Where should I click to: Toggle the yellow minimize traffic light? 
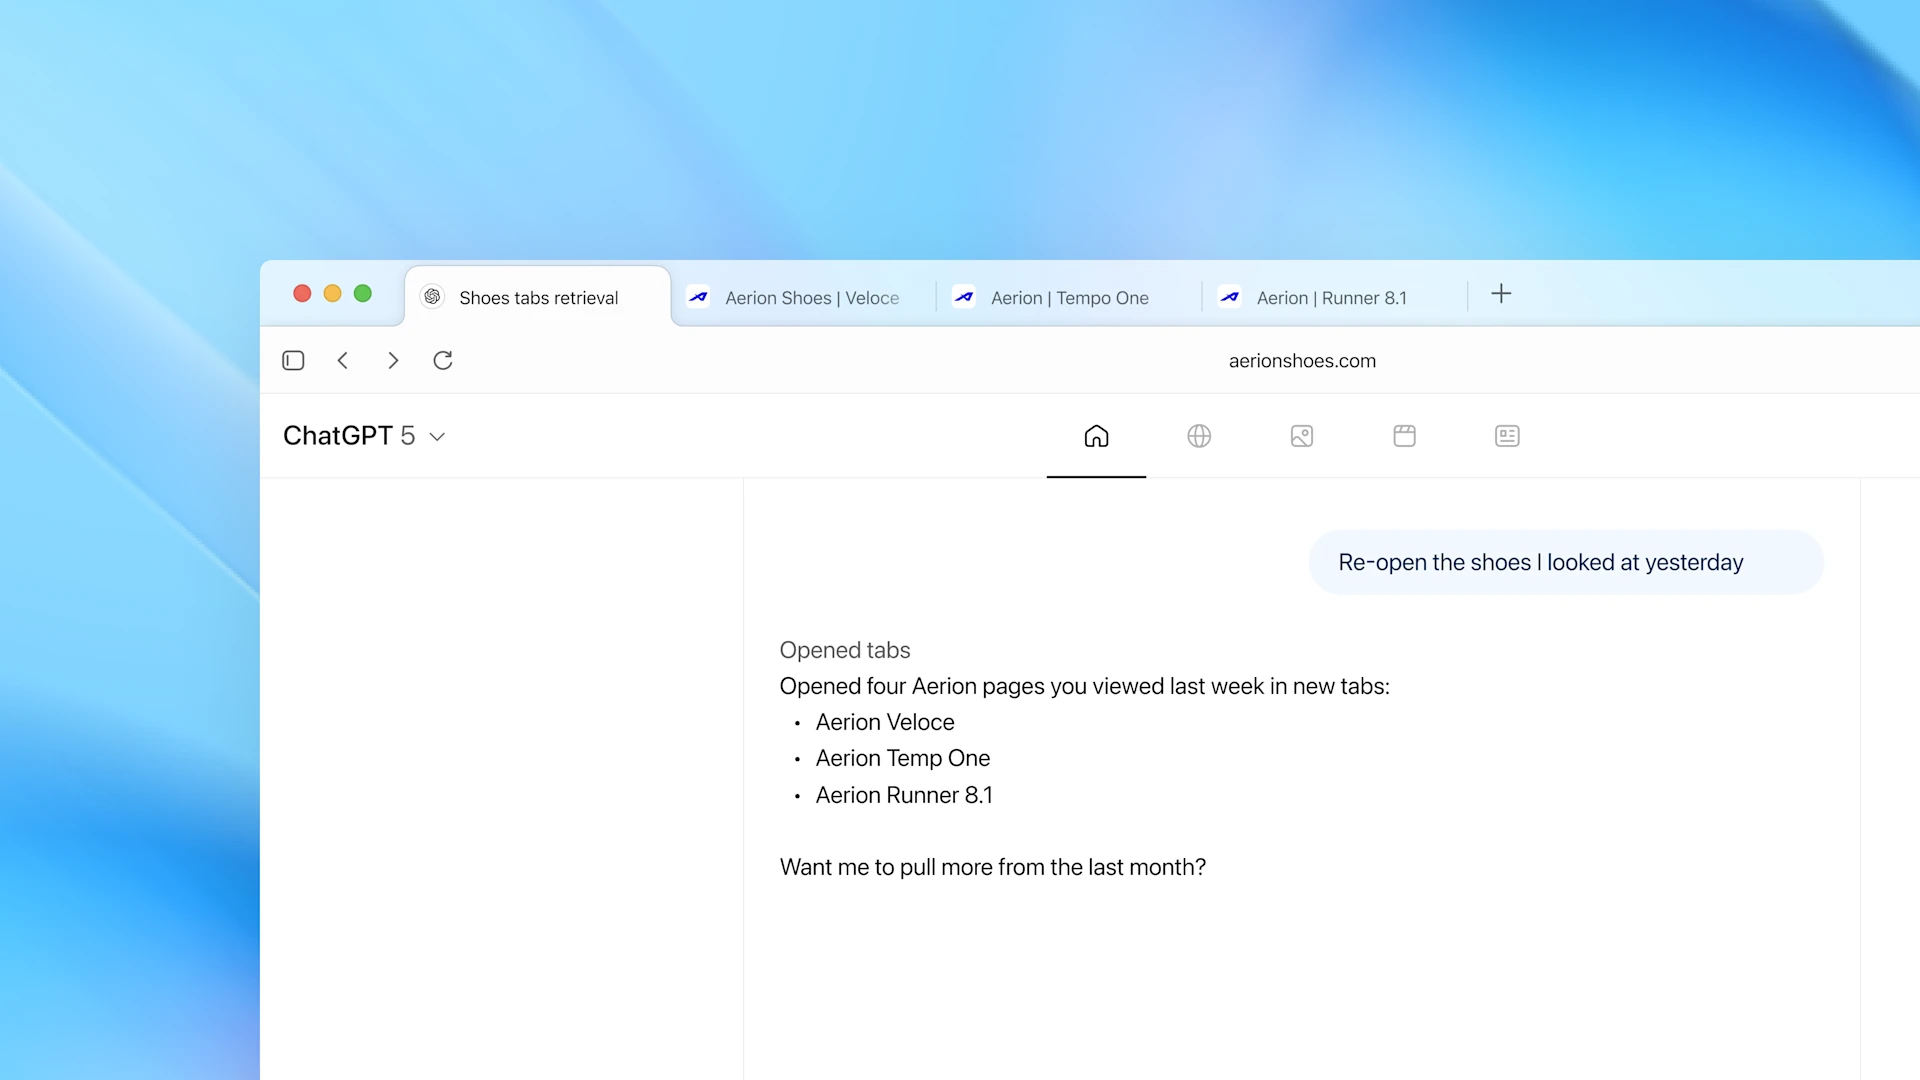click(x=332, y=293)
